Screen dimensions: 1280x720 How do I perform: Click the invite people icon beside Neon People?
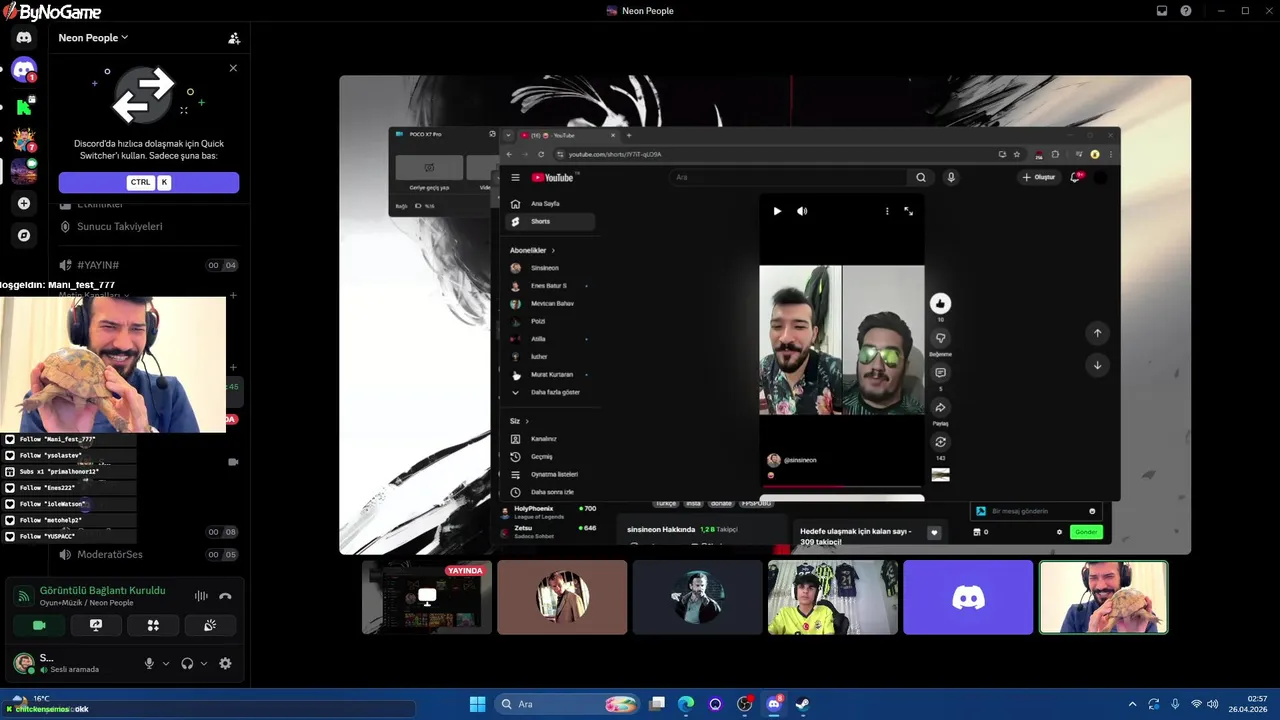click(x=234, y=38)
